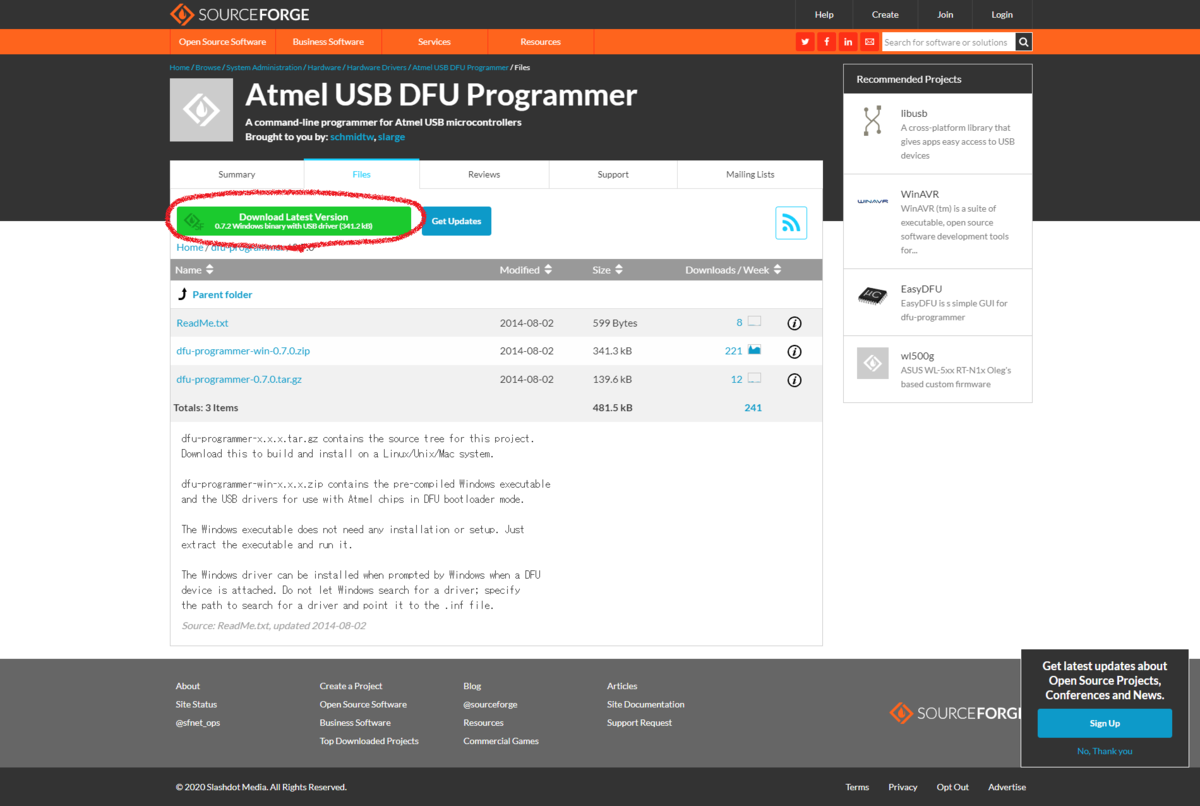Click the email share icon

tap(869, 41)
